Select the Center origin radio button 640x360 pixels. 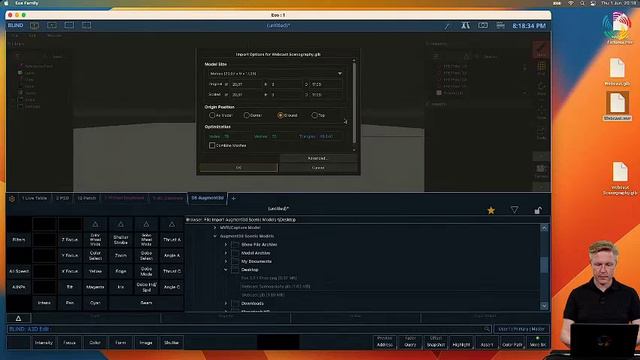click(x=247, y=116)
